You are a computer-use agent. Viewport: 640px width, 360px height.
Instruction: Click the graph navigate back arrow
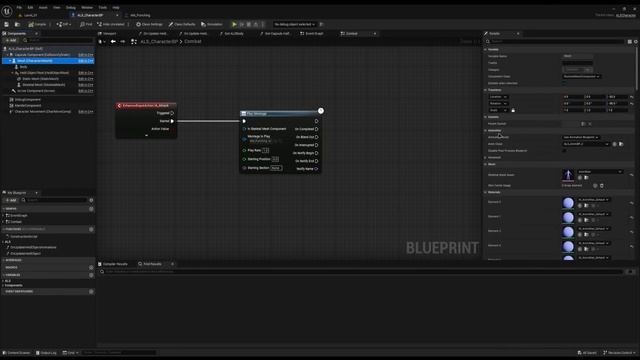[113, 42]
